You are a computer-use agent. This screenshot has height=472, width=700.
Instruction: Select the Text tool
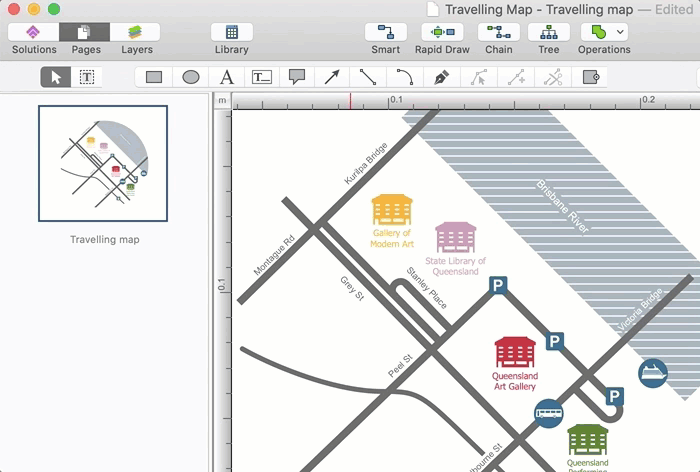[x=226, y=77]
